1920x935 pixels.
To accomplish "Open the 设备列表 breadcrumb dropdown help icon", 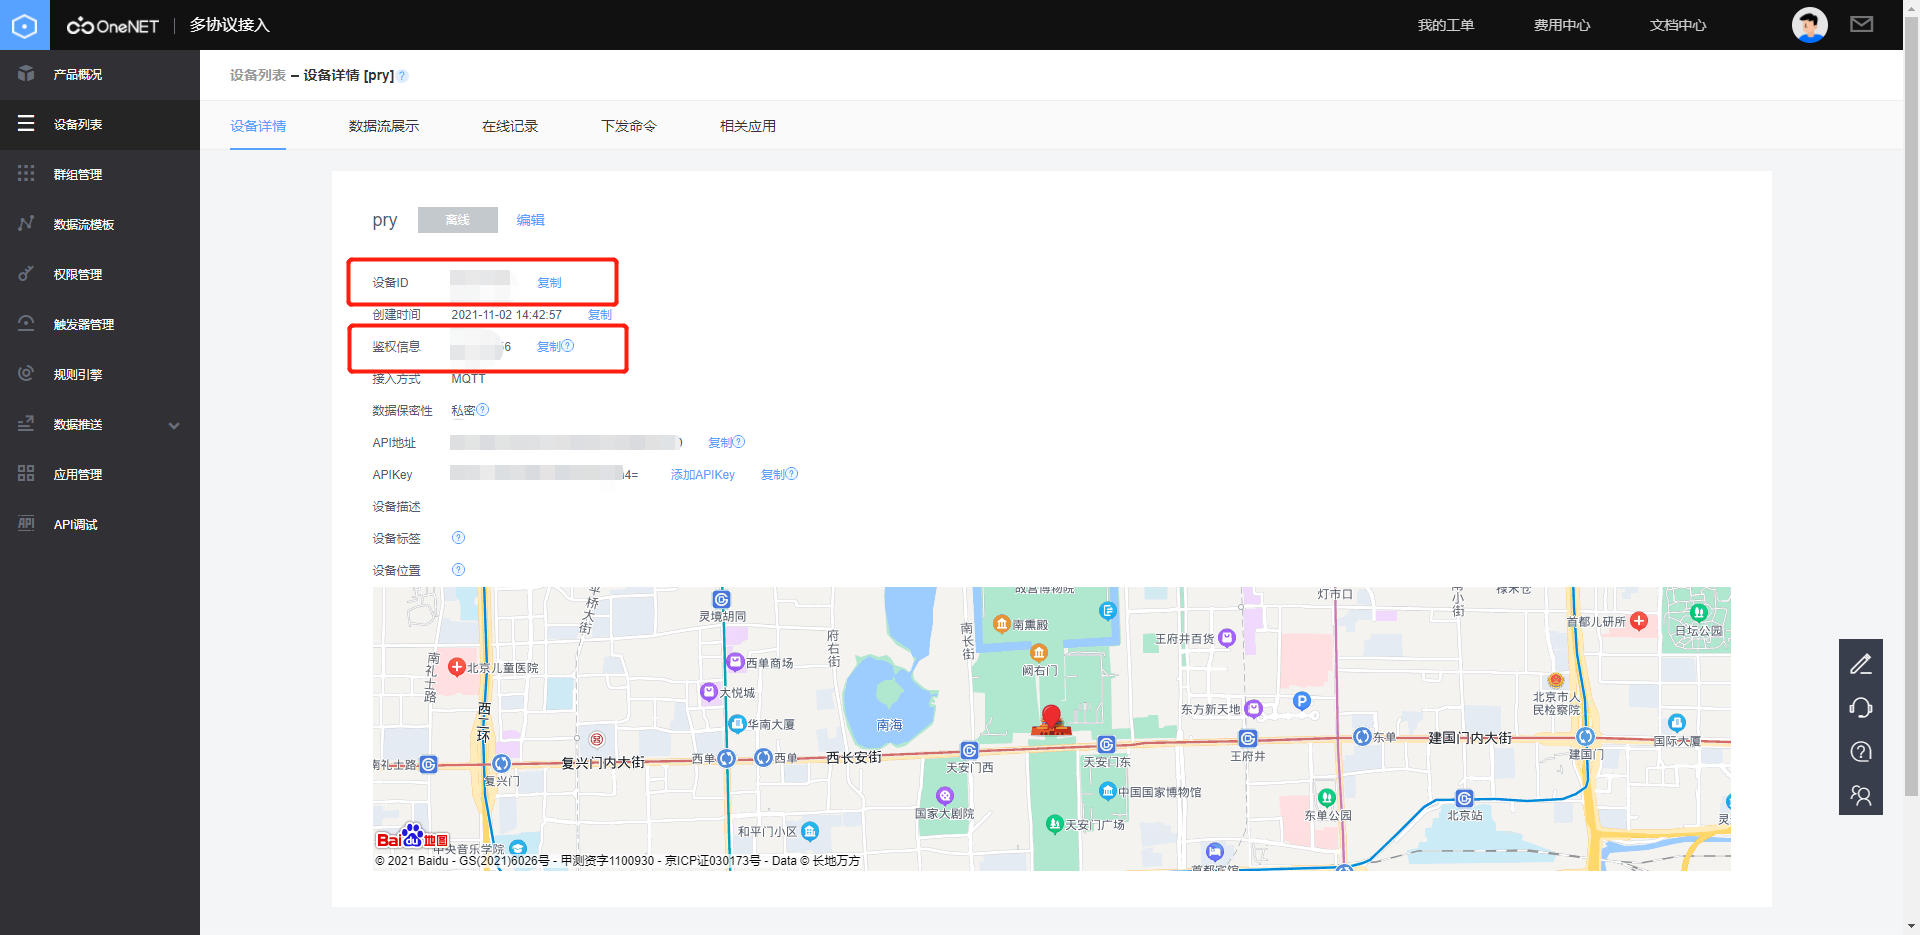I will point(402,75).
